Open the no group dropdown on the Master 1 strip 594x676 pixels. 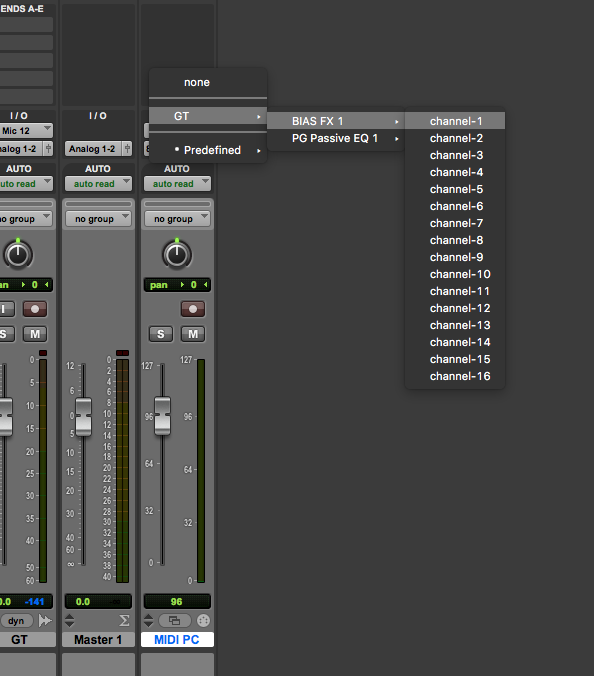(98, 219)
